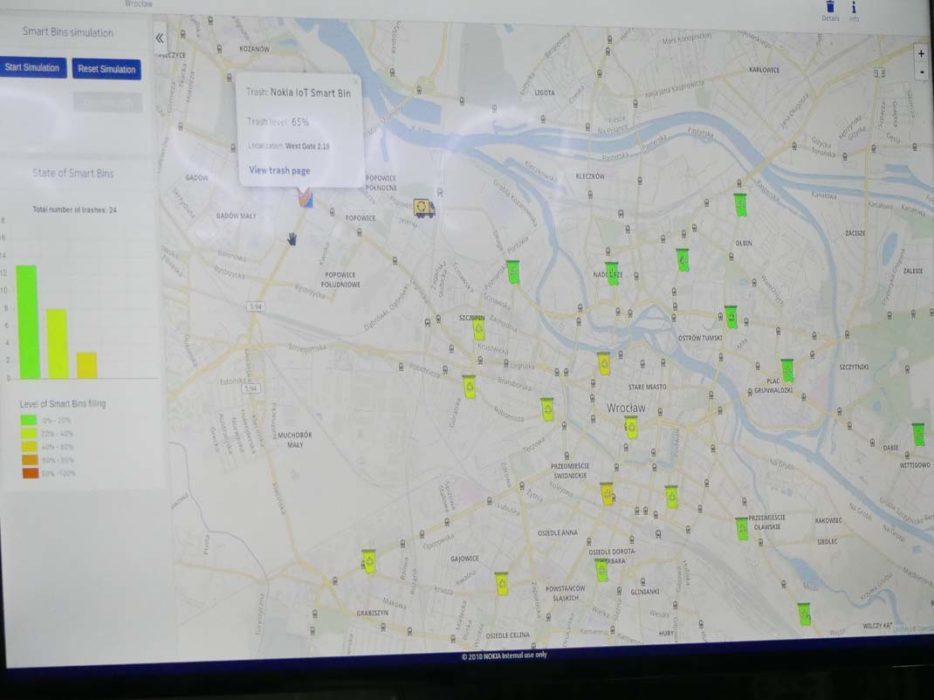The width and height of the screenshot is (934, 700).
Task: Collapse the sidebar with the double chevron
Action: pos(160,38)
